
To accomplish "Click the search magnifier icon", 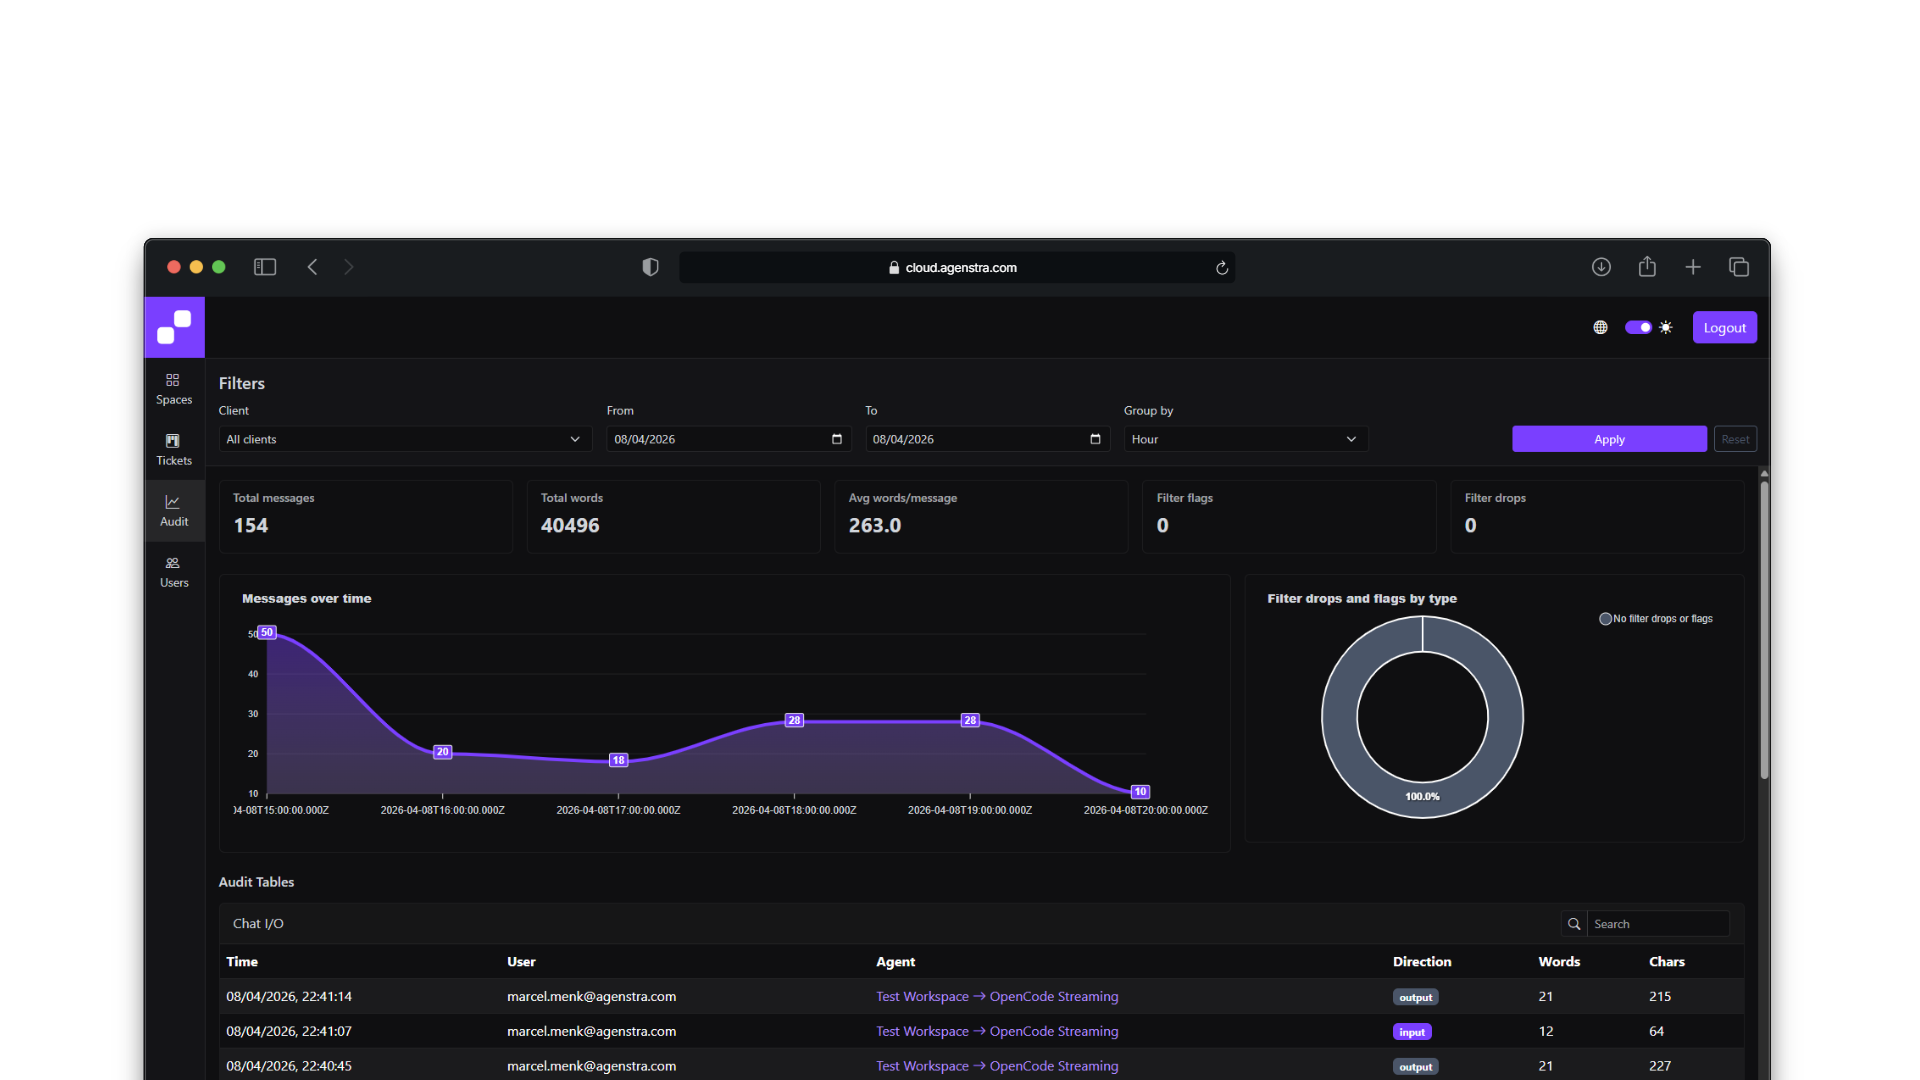I will click(x=1574, y=924).
